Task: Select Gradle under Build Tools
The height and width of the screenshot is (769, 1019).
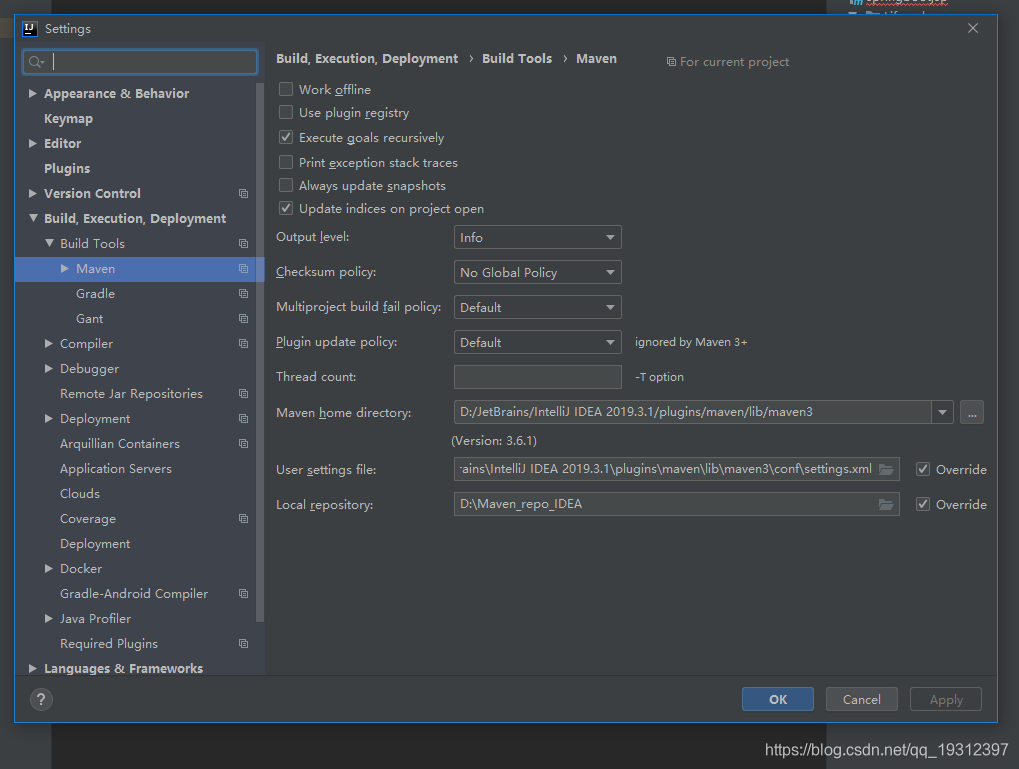Action: click(x=96, y=294)
